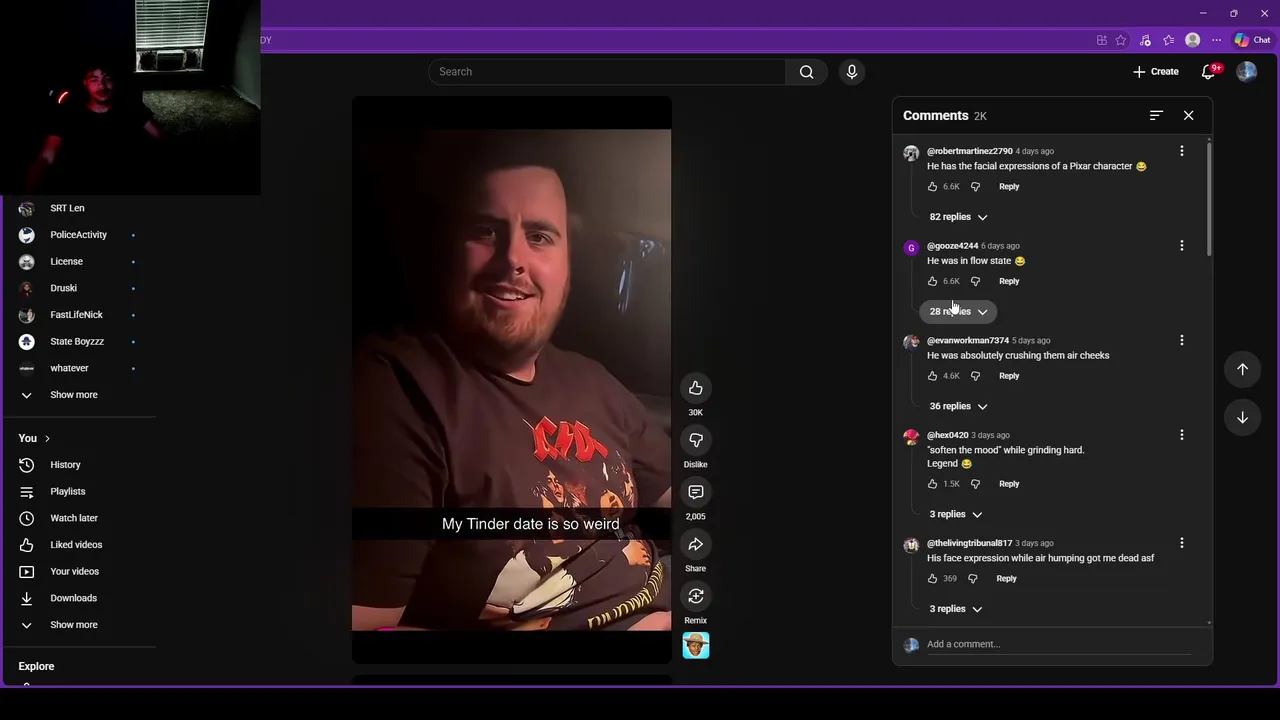This screenshot has width=1280, height=720.
Task: Expand 3 replies under thelivingtribunal817 comment
Action: [x=955, y=609]
